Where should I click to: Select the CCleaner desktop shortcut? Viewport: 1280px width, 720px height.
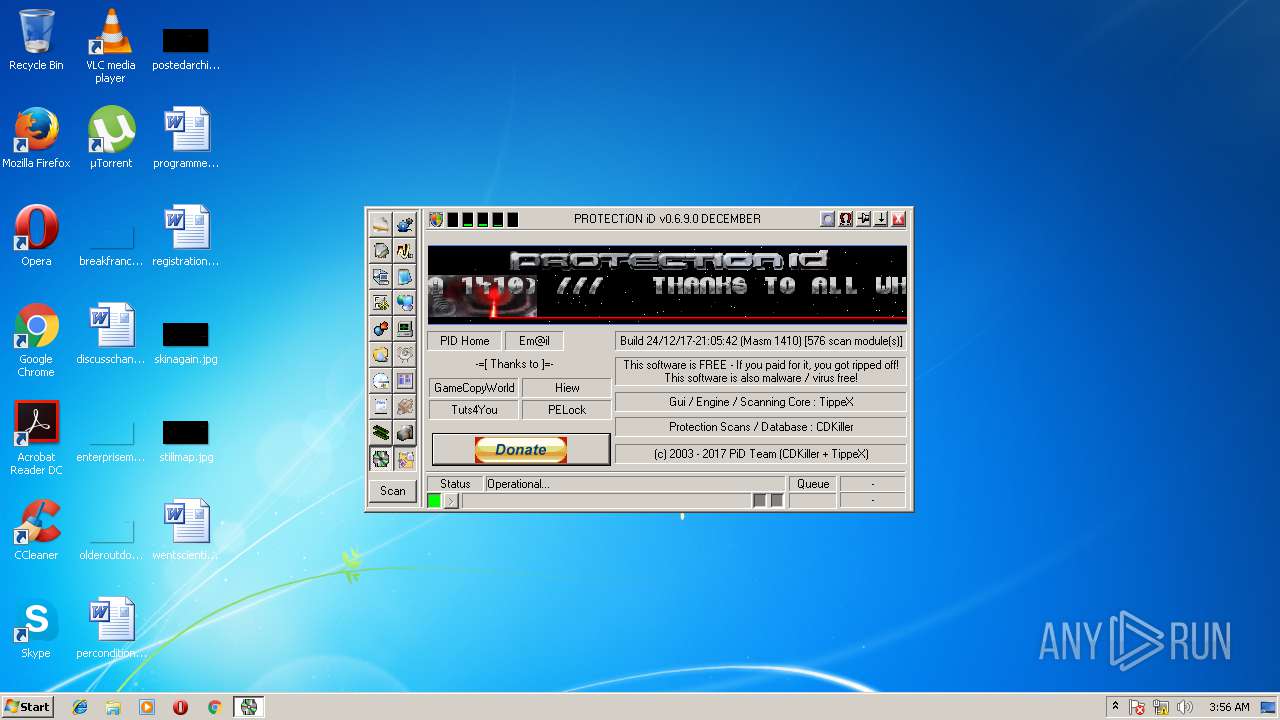36,530
